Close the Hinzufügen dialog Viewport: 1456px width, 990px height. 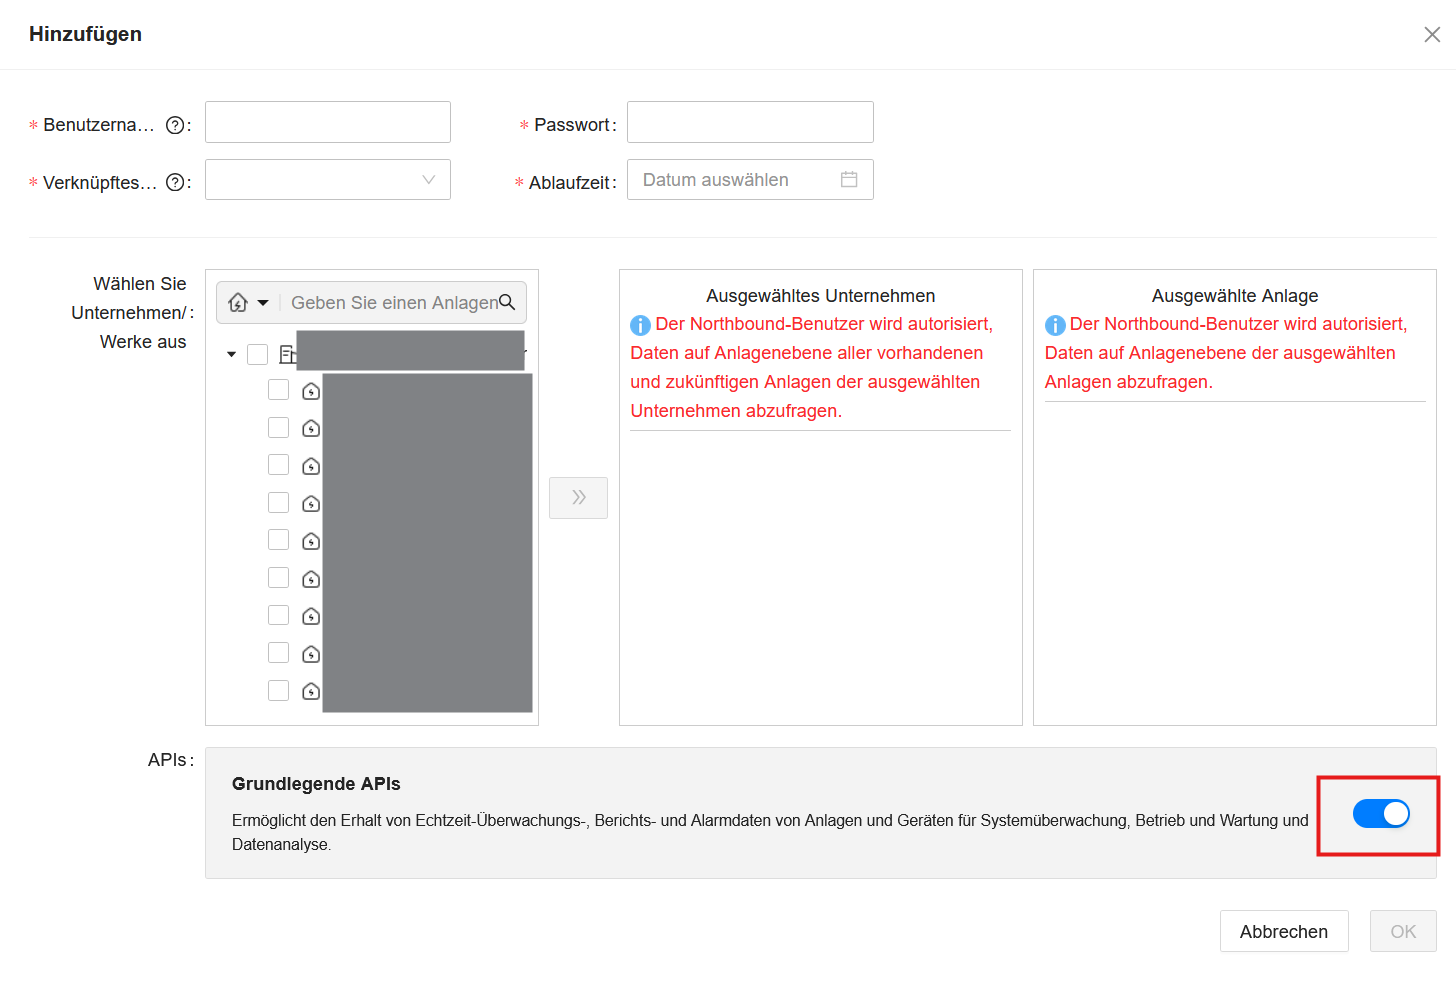click(x=1431, y=33)
